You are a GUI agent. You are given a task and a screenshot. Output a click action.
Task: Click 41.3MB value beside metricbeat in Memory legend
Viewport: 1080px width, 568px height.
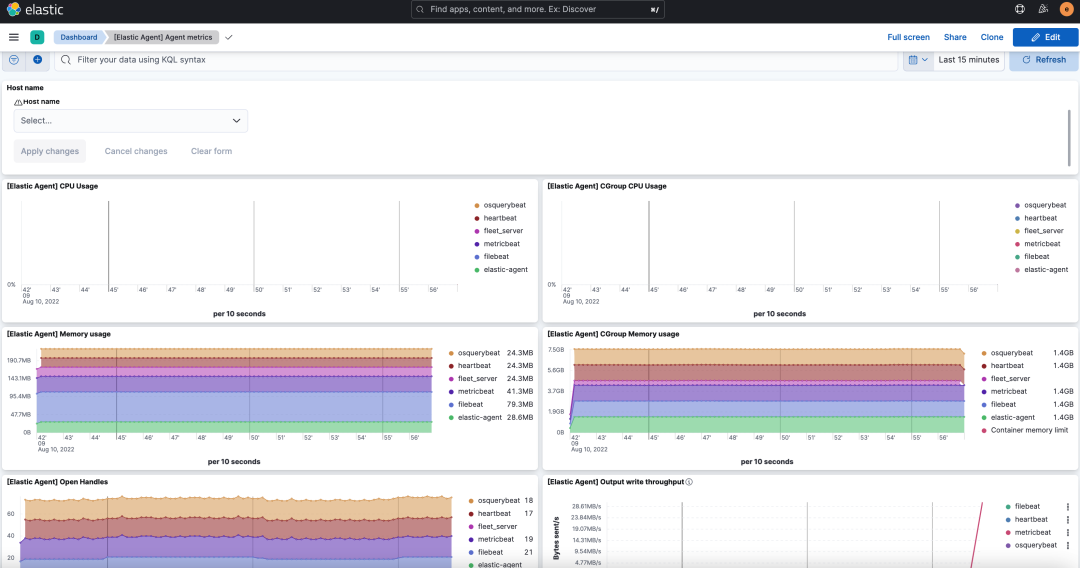(520, 392)
